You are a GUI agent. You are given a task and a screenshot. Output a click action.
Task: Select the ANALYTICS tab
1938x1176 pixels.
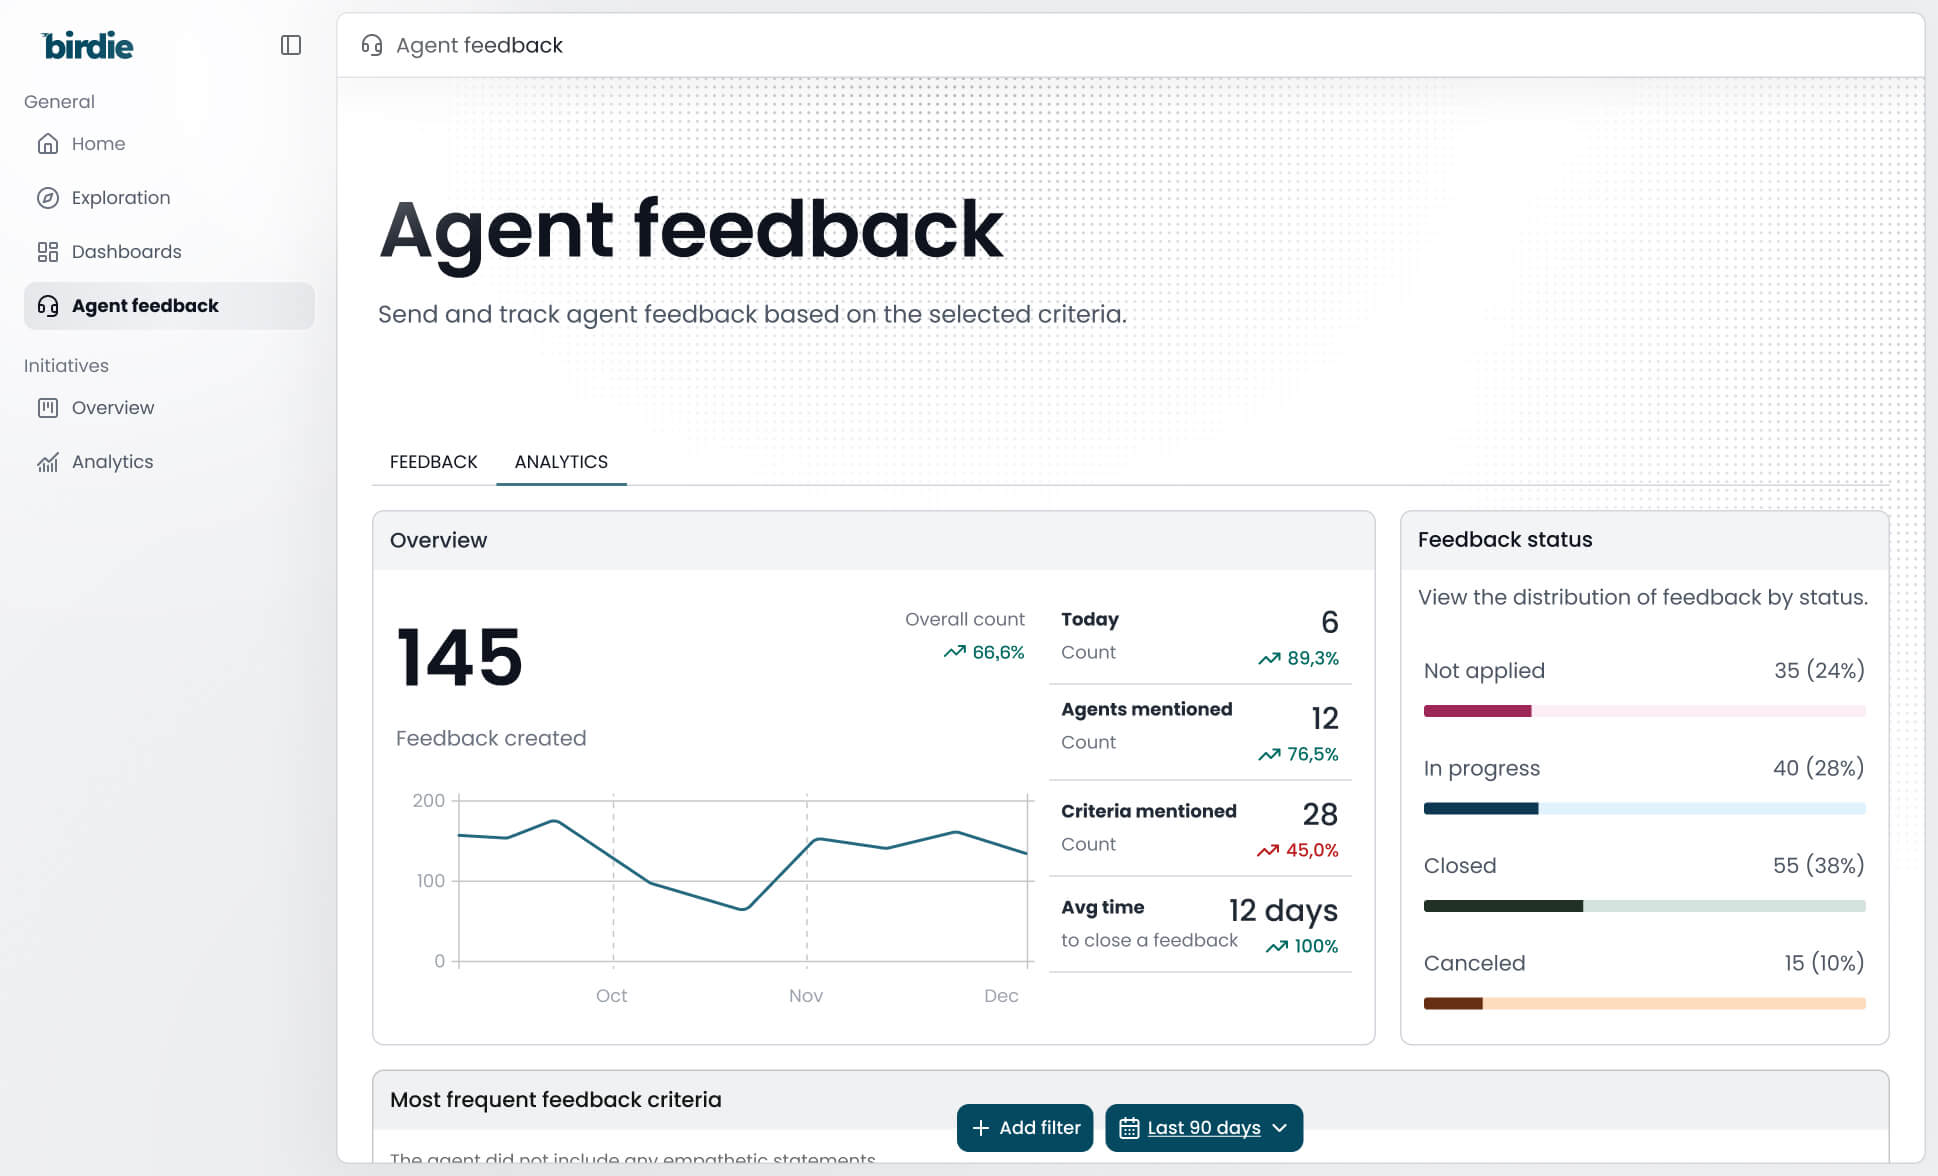pyautogui.click(x=561, y=462)
